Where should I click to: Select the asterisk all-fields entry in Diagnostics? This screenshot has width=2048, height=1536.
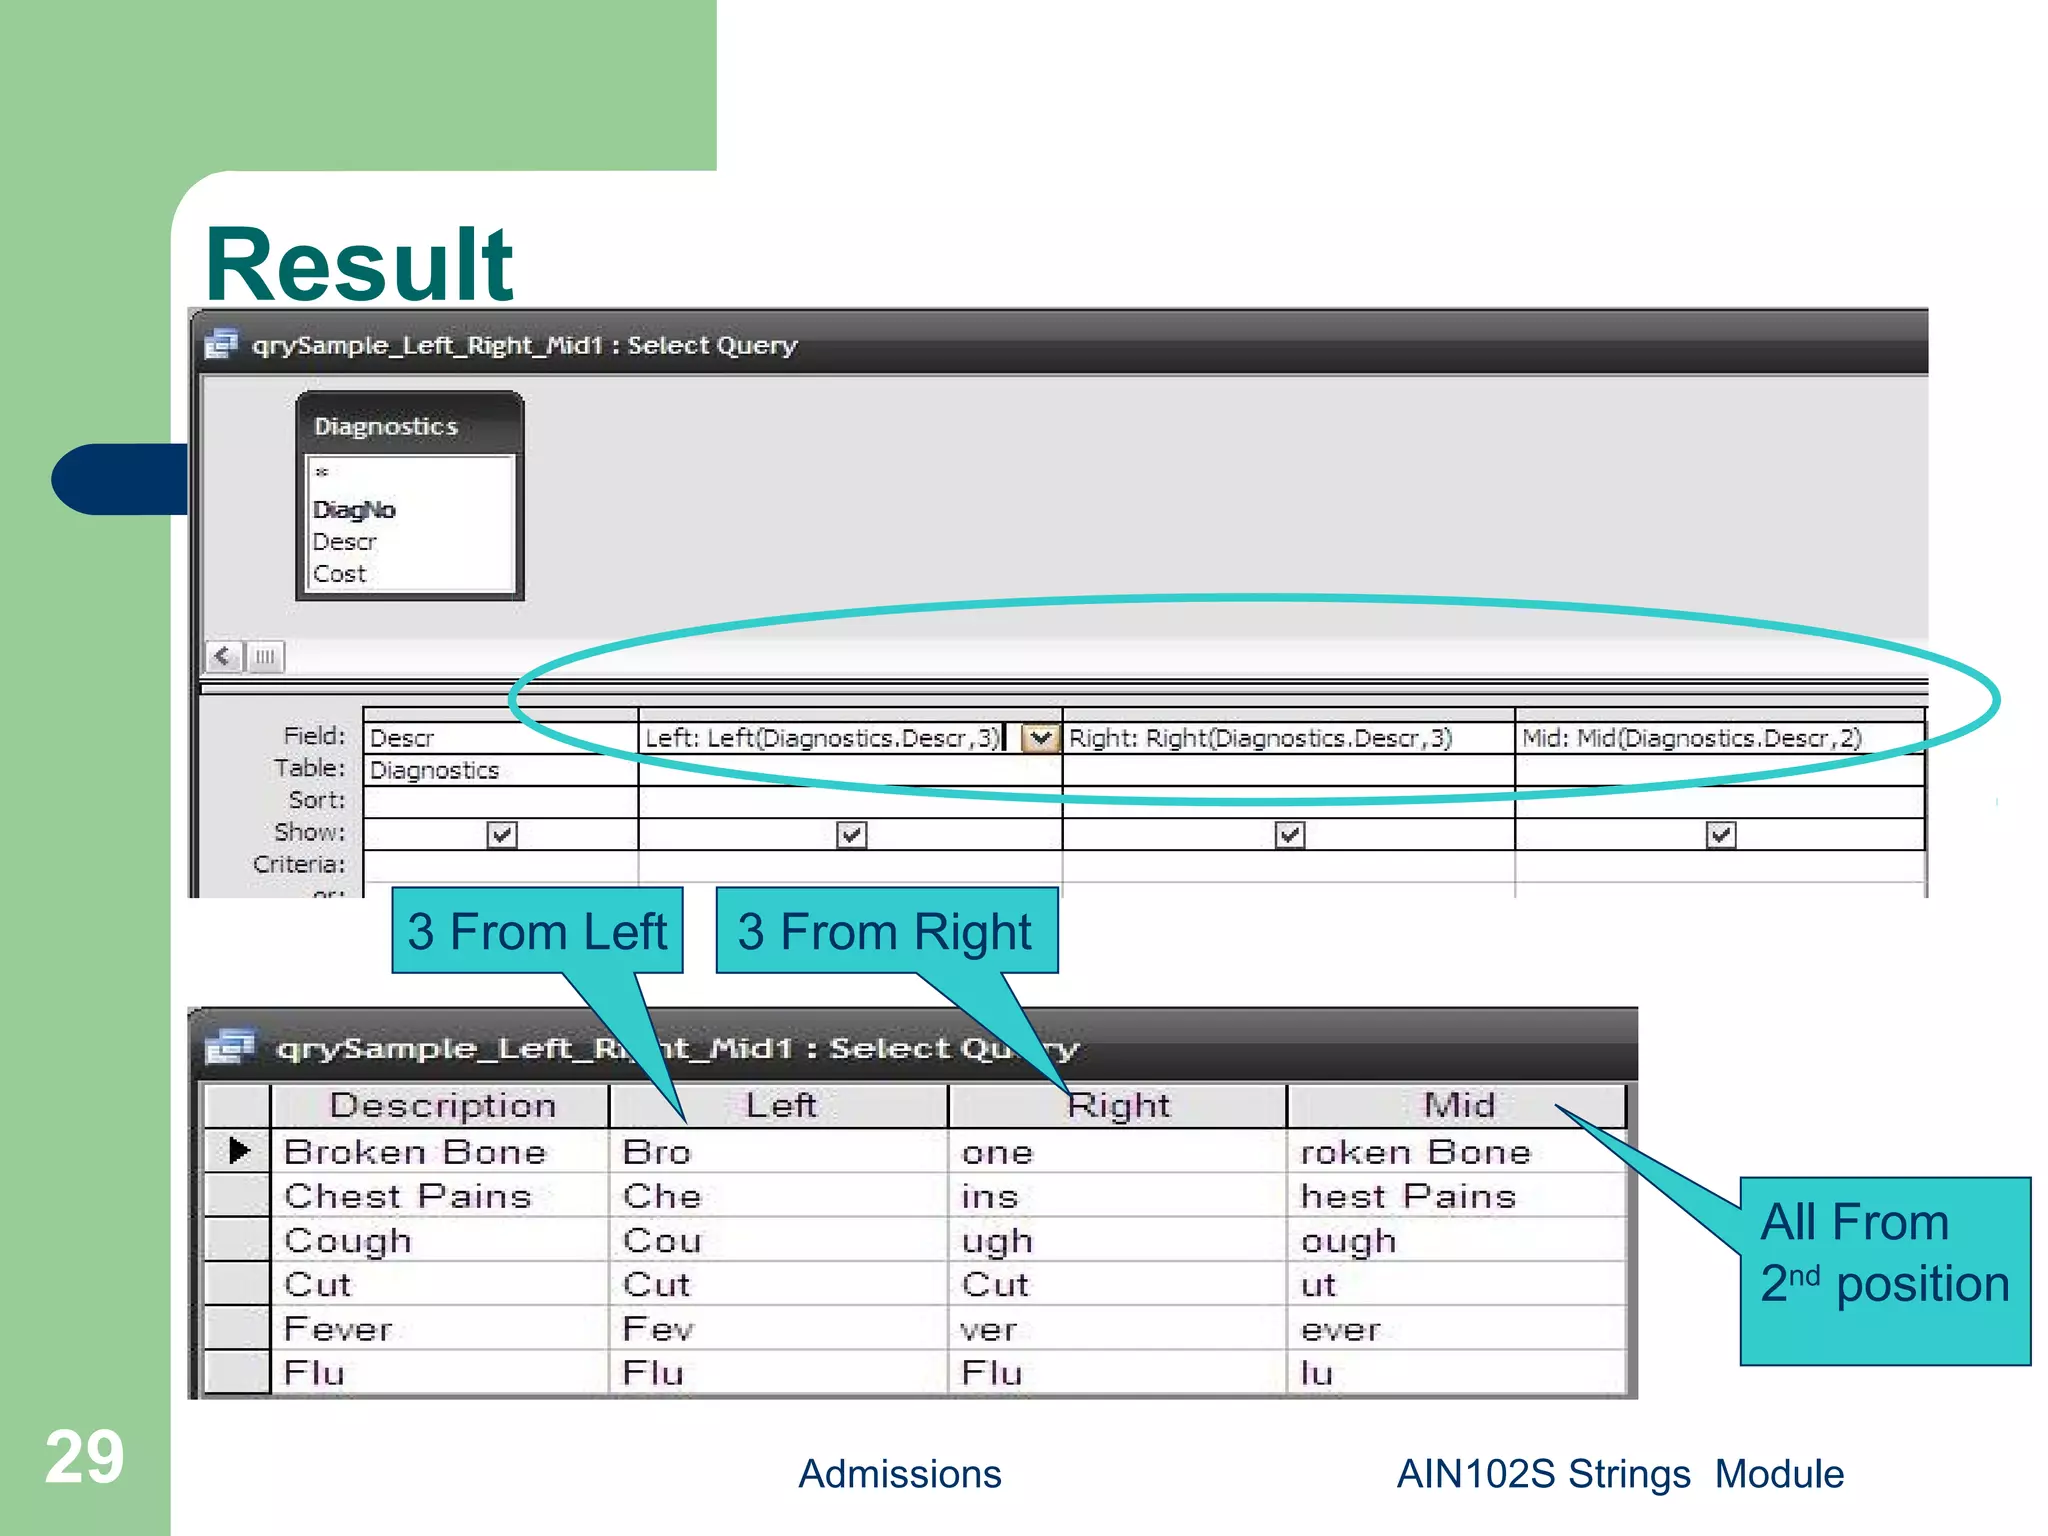click(322, 472)
